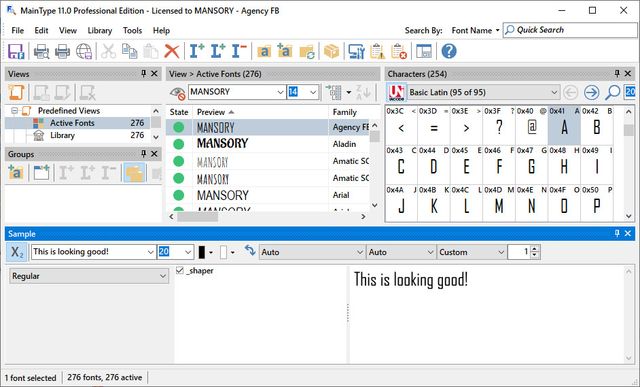Toggle the subscript X2 button
The height and width of the screenshot is (387, 640).
pos(17,252)
